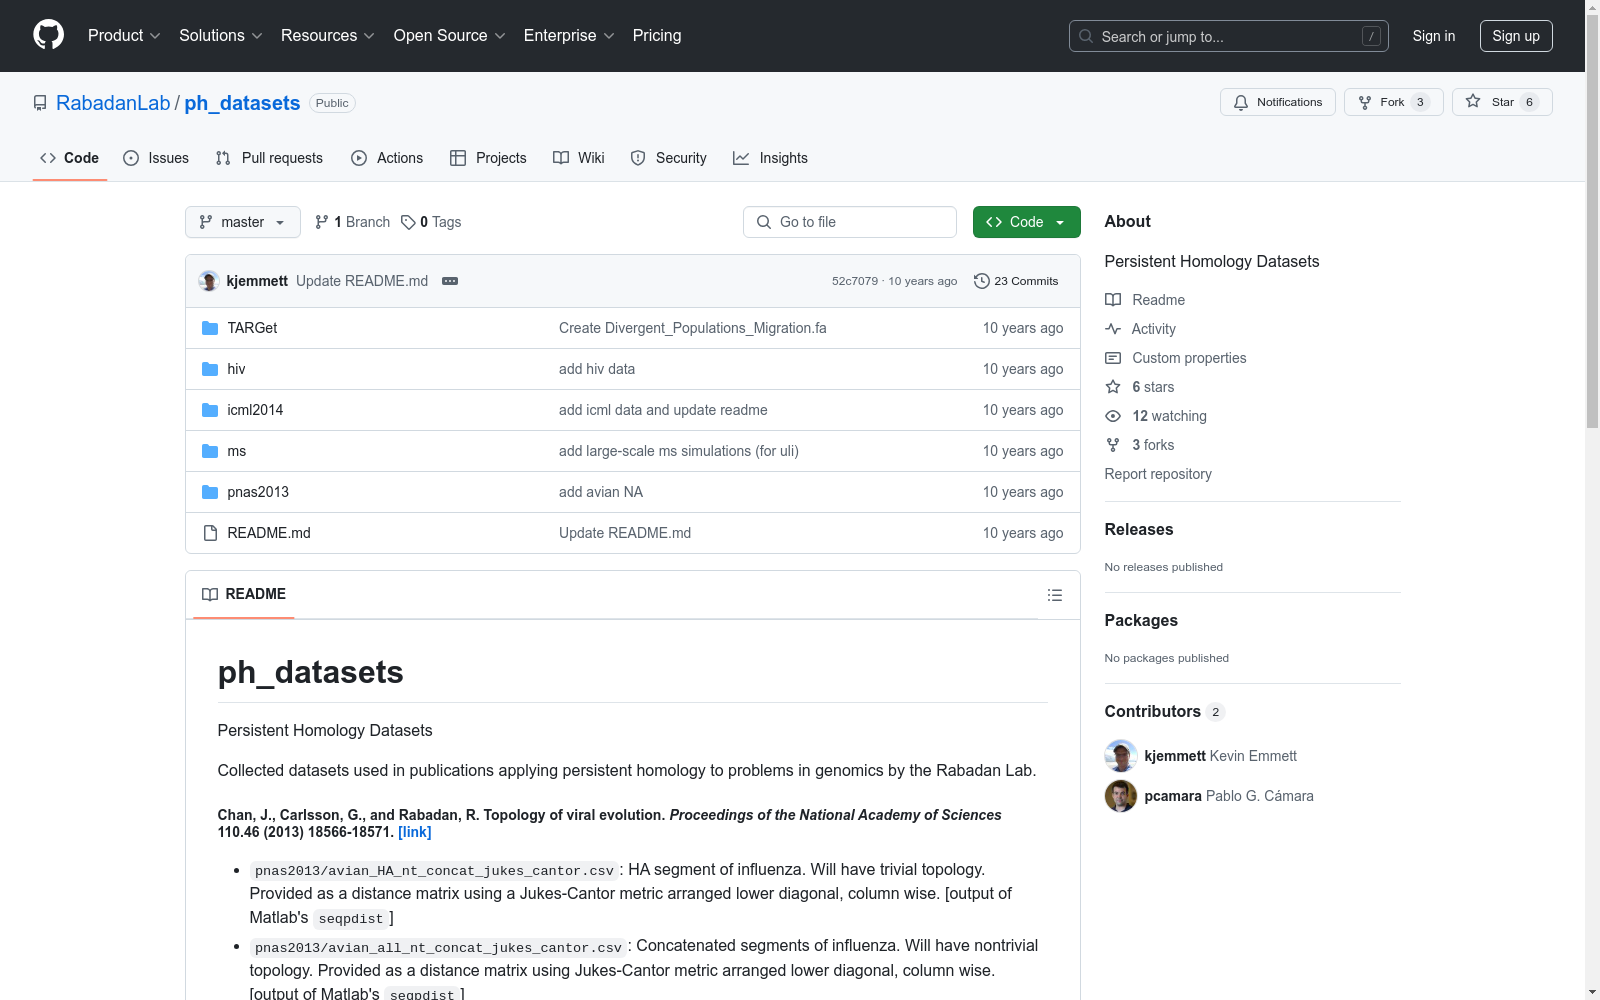This screenshot has width=1600, height=1000.
Task: Open the README outline list icon
Action: point(1054,595)
